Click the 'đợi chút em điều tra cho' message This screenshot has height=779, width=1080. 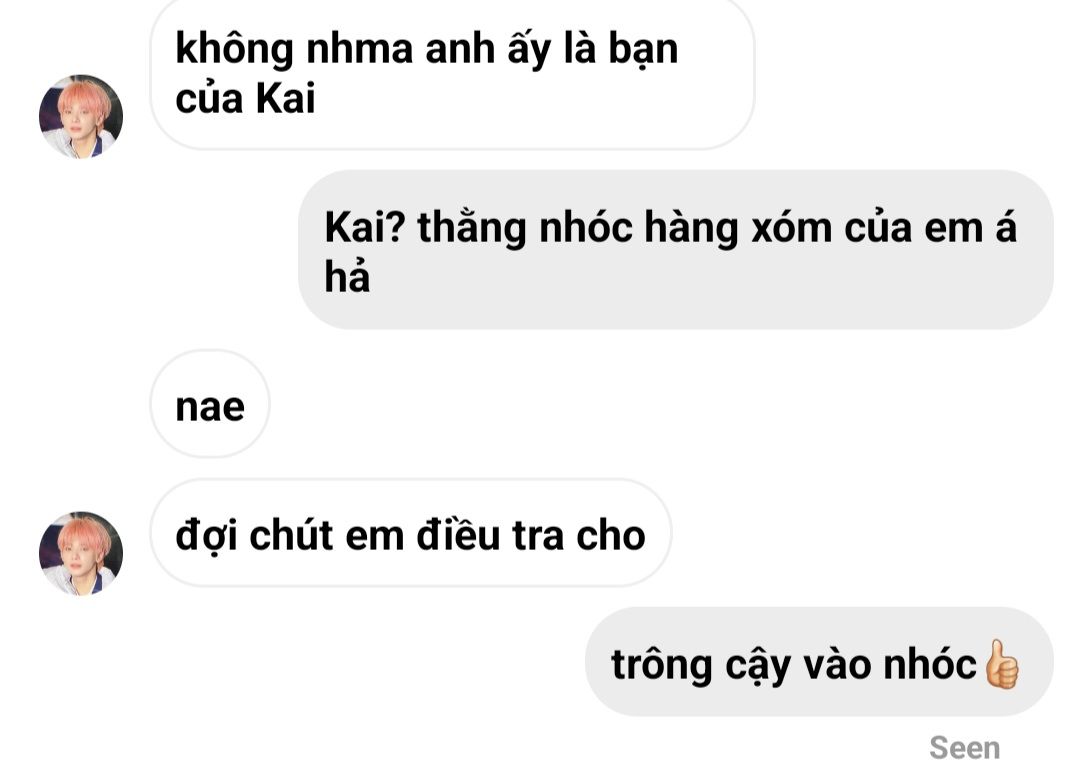(x=411, y=533)
